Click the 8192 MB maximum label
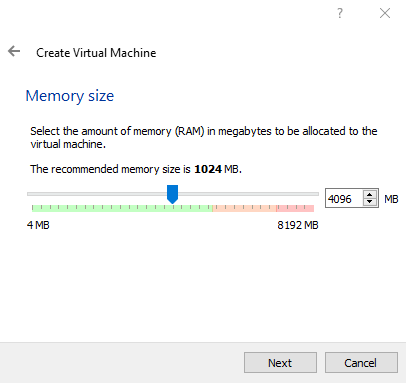Viewport: 406px width, 383px height. tap(298, 225)
